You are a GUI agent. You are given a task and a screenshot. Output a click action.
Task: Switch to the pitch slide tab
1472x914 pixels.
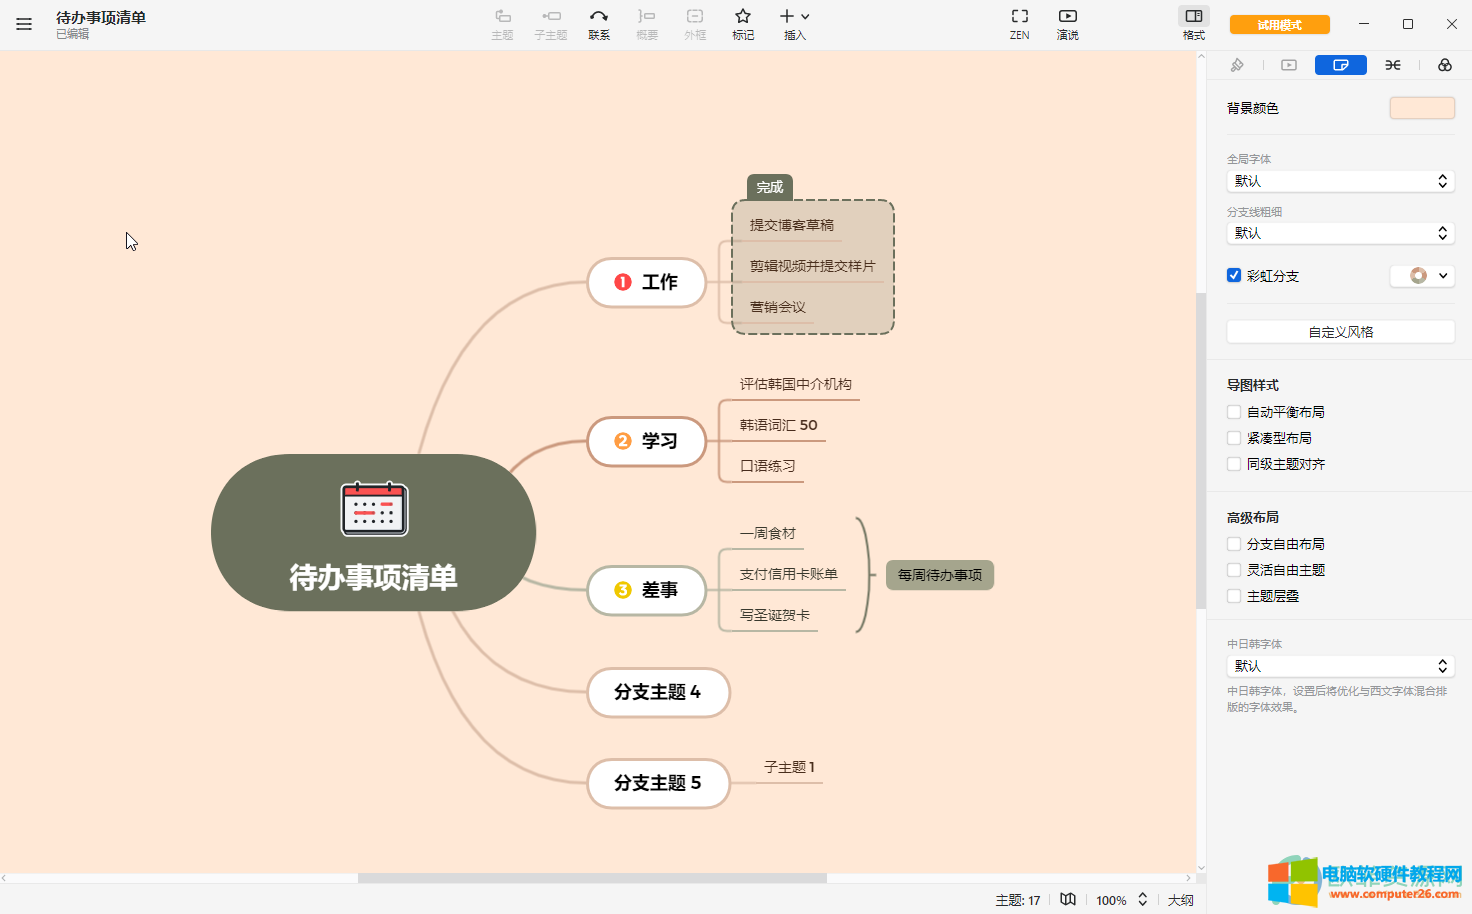pyautogui.click(x=1289, y=65)
